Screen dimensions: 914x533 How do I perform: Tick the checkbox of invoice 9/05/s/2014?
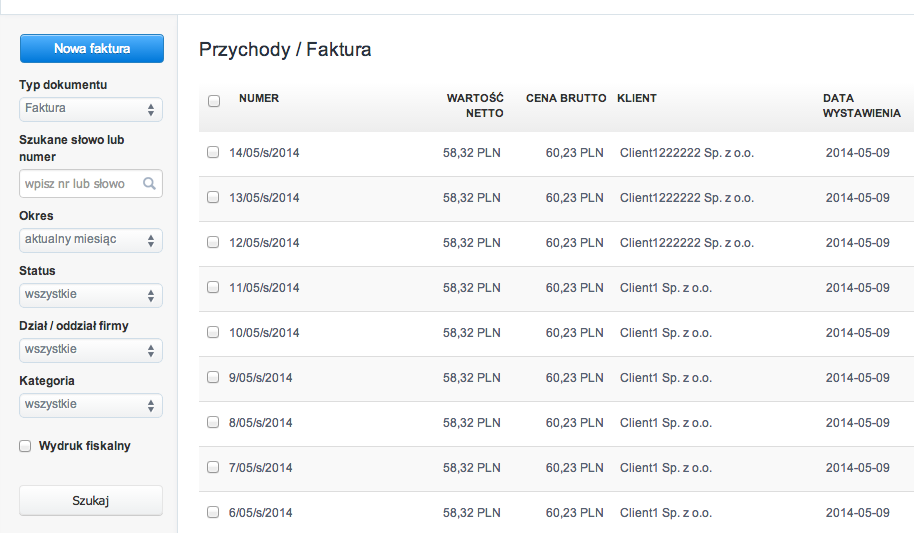213,377
